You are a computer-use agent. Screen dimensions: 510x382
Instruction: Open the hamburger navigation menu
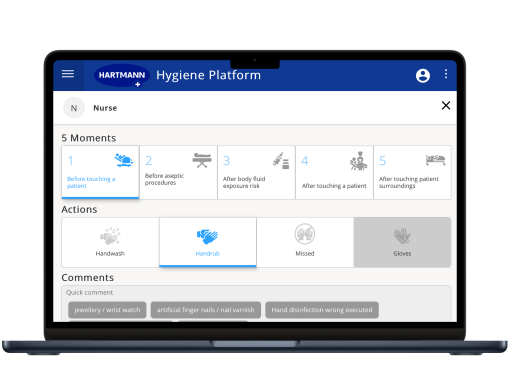(68, 74)
